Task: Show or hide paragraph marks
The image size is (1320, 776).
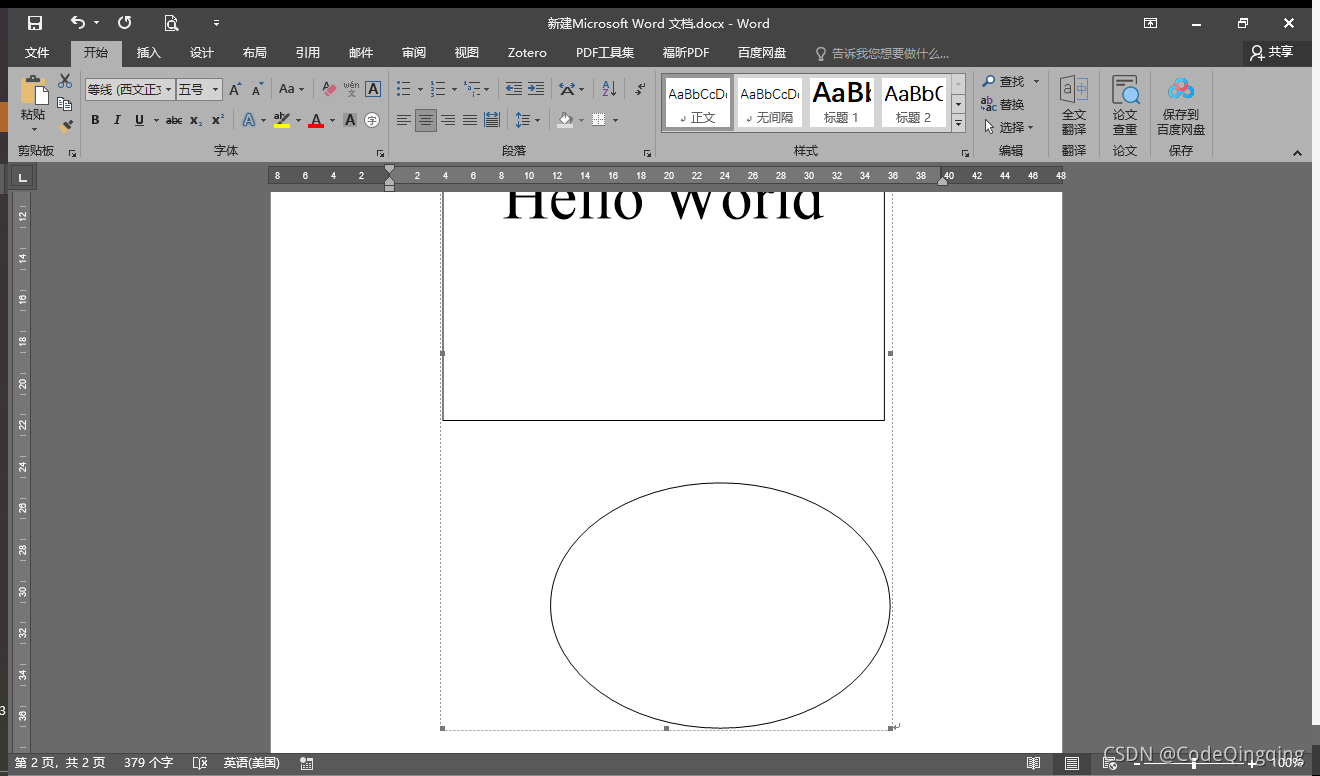Action: pos(641,89)
